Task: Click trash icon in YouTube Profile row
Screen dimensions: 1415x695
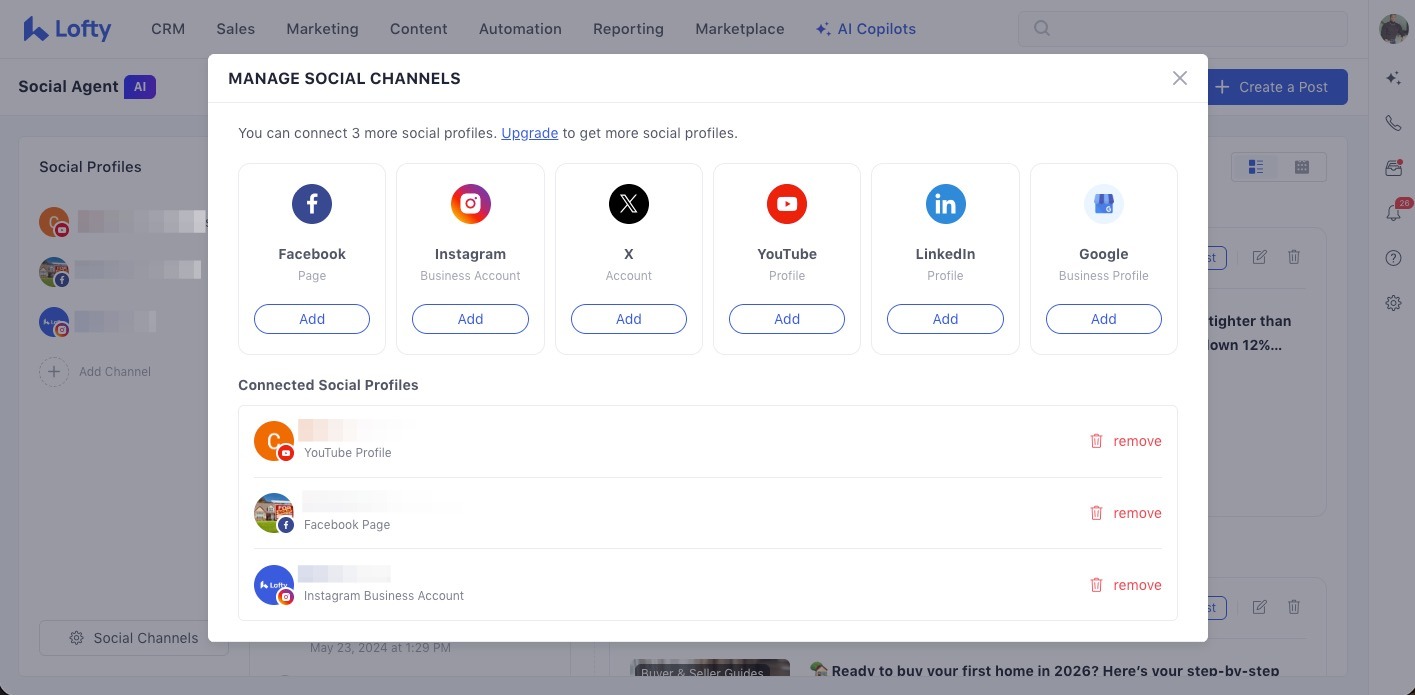Action: point(1096,441)
